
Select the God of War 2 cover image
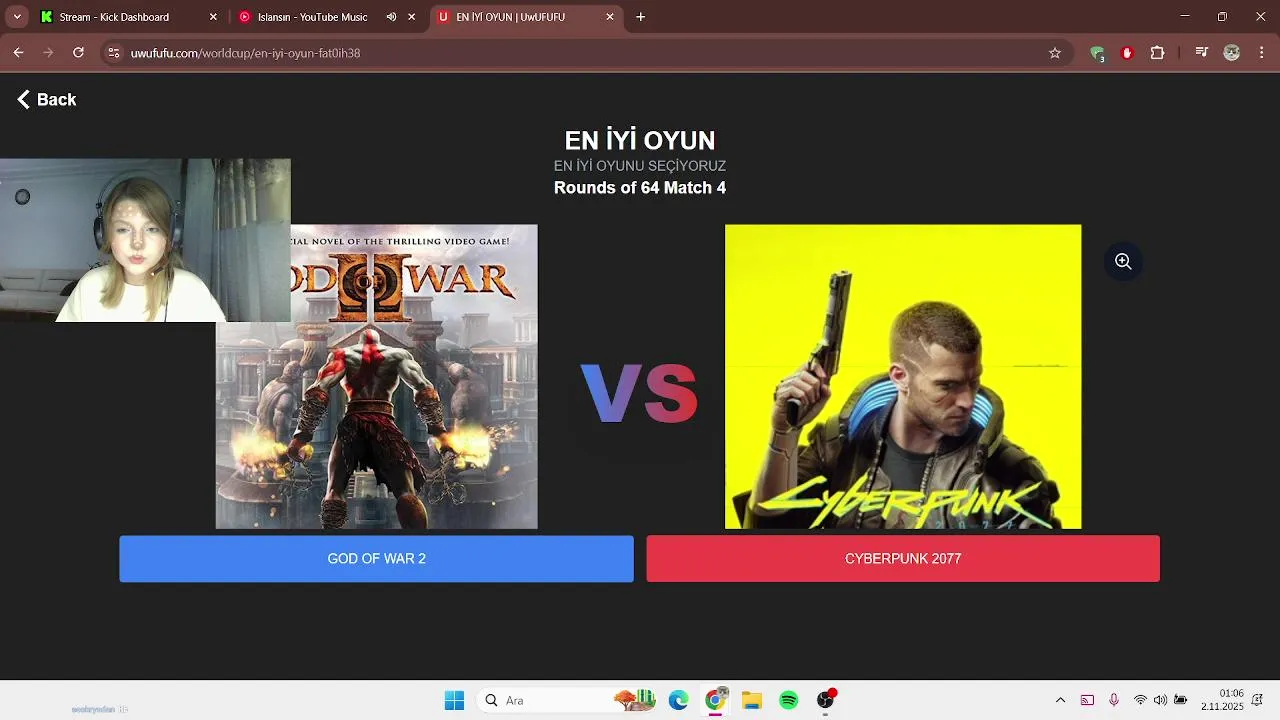(376, 376)
